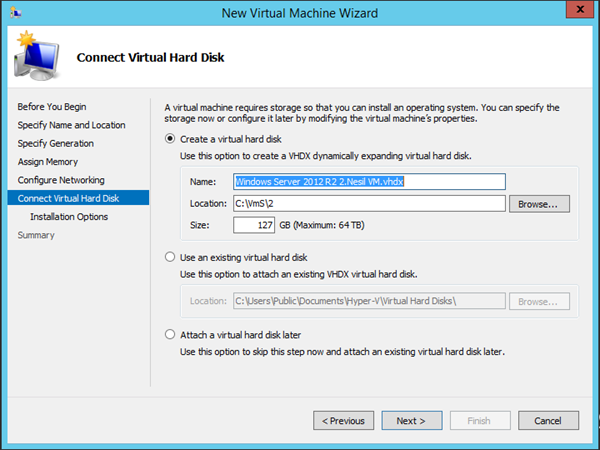This screenshot has width=600, height=450.
Task: Click the Previous button
Action: pyautogui.click(x=344, y=420)
